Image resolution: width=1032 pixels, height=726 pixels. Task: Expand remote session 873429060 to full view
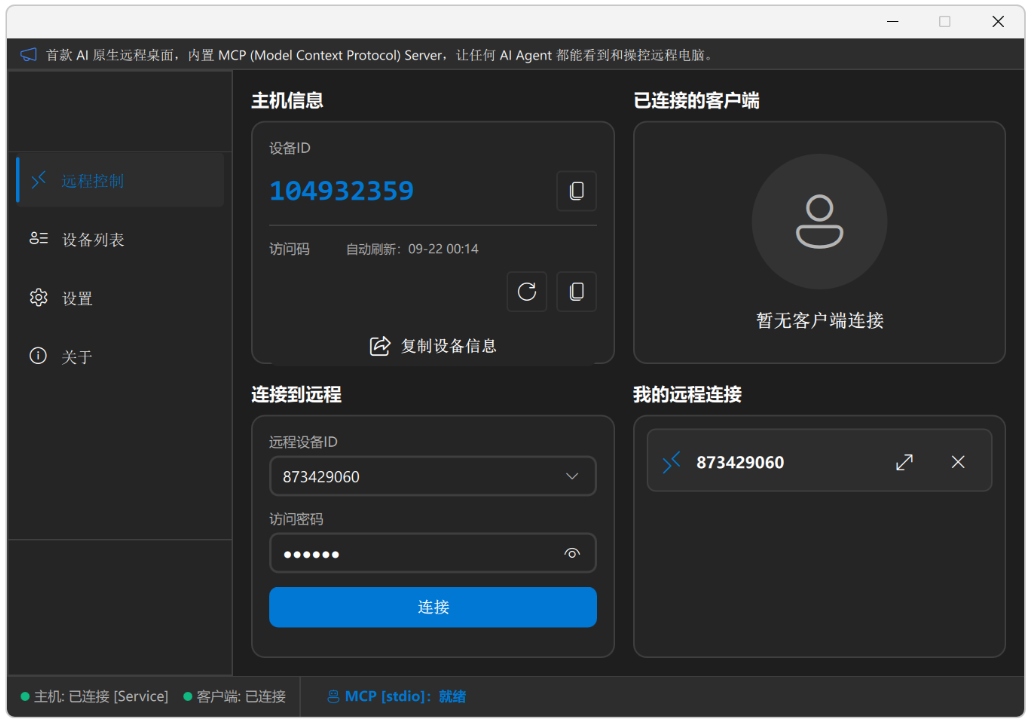coord(904,462)
